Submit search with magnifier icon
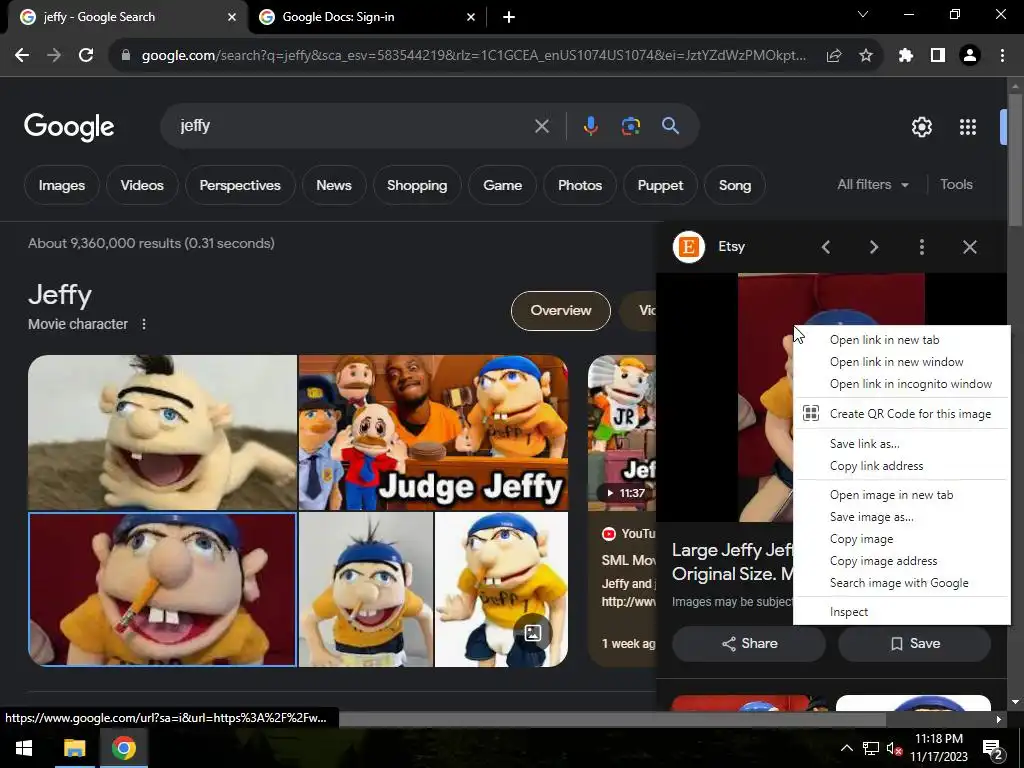 point(670,126)
